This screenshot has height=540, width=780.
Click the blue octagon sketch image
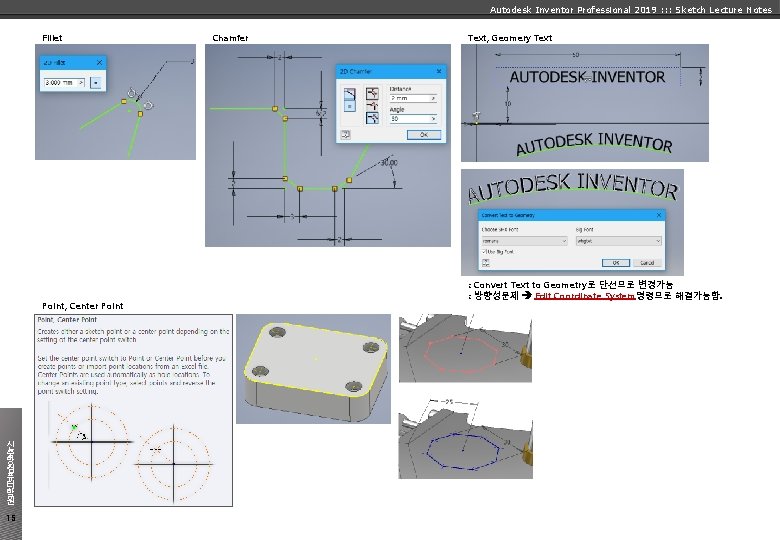point(466,437)
